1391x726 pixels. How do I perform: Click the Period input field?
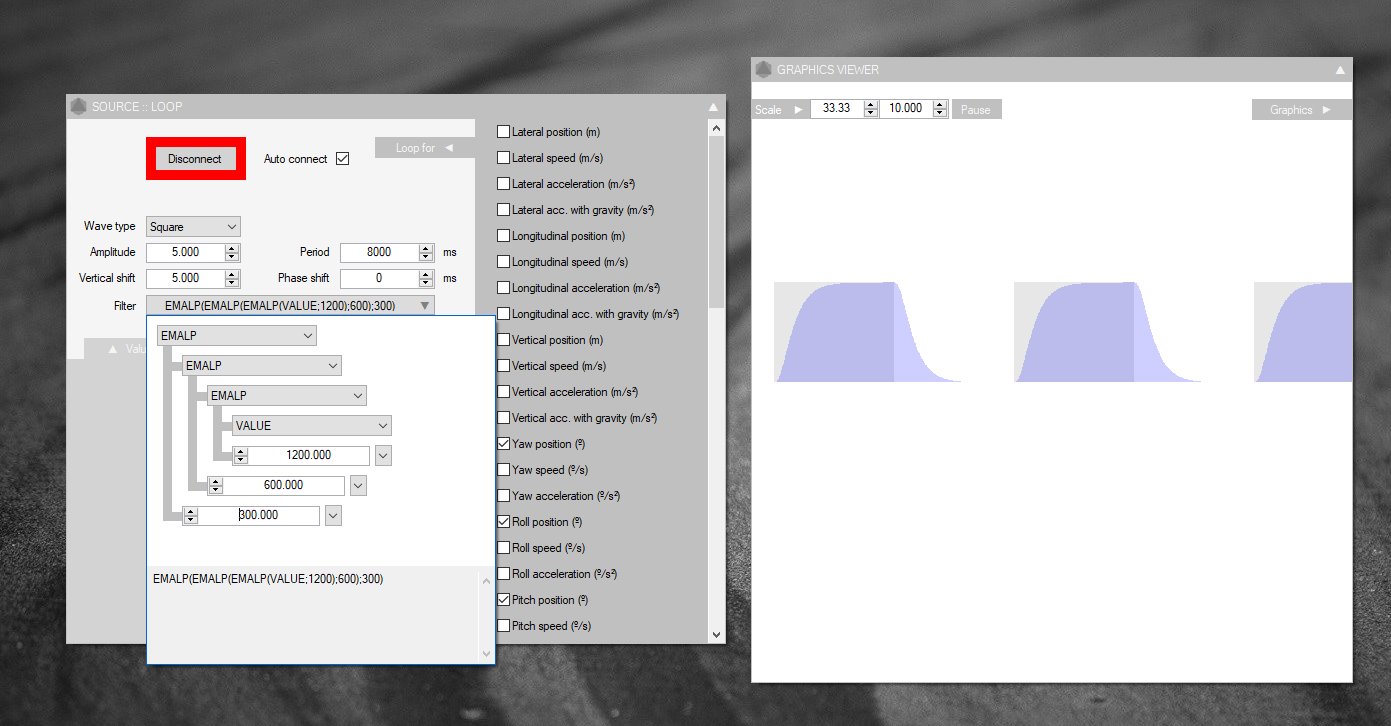(x=378, y=252)
